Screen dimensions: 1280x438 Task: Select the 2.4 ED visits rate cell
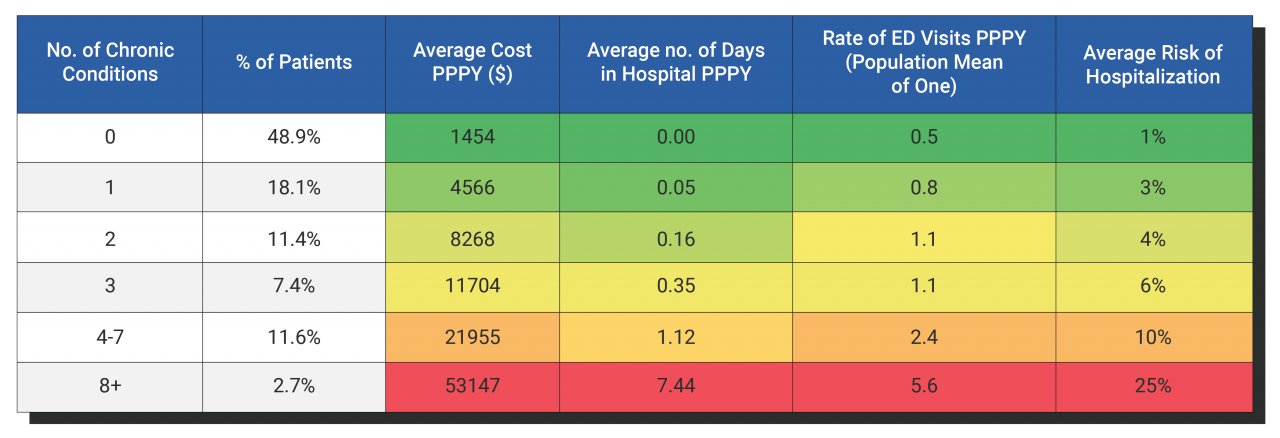tap(924, 337)
